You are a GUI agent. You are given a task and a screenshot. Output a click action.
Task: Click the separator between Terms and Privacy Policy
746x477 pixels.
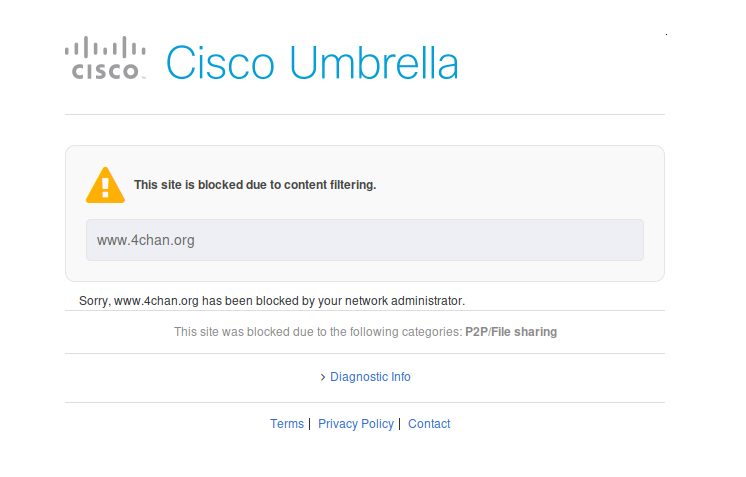click(310, 424)
